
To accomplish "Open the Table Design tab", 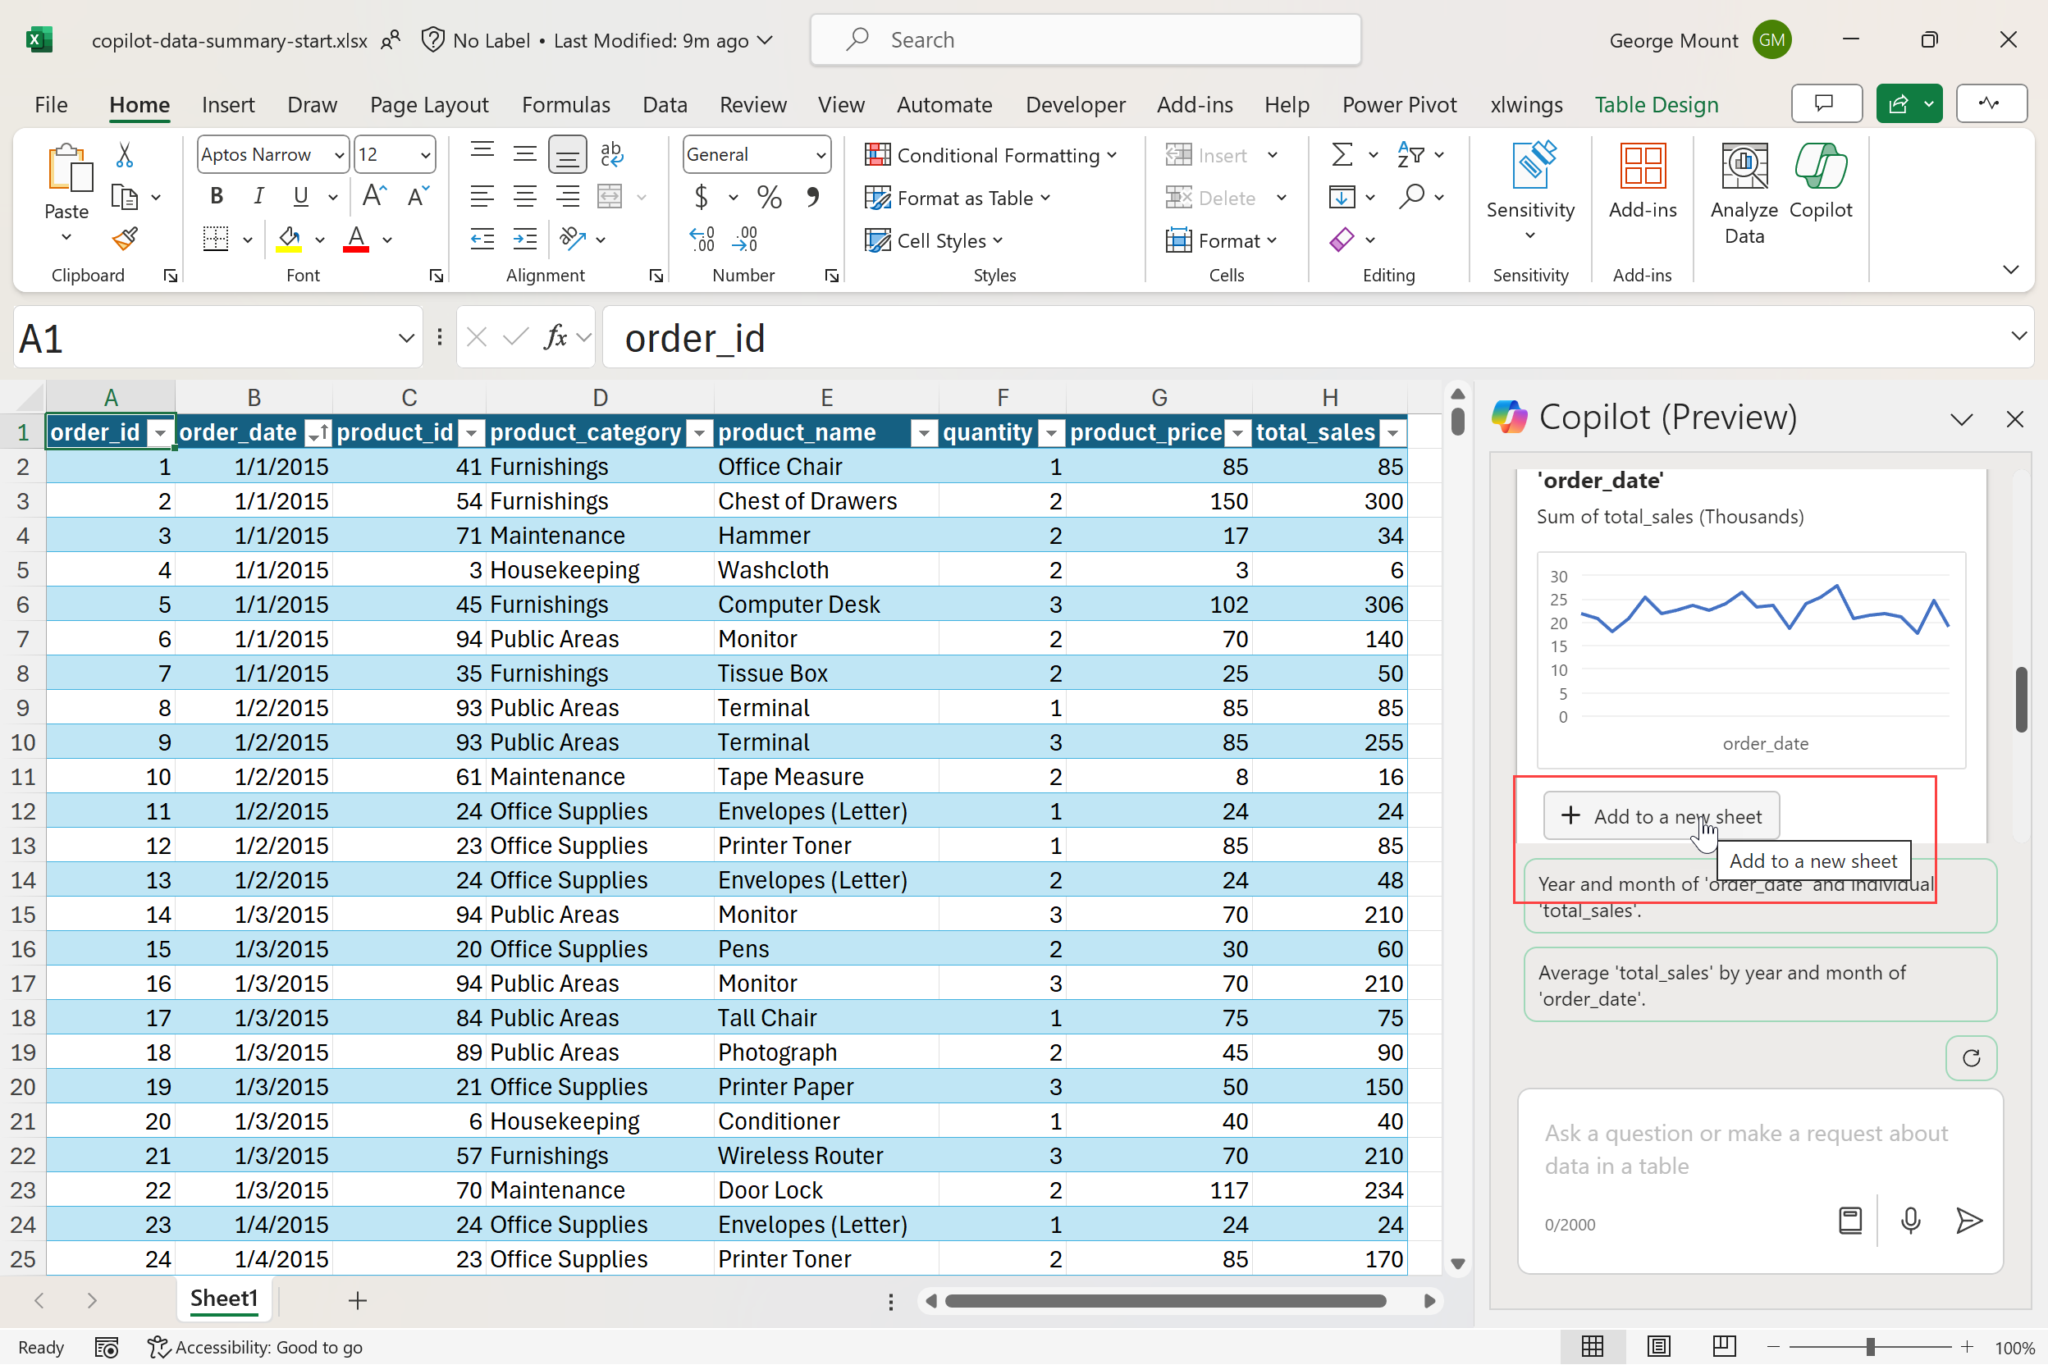I will pyautogui.click(x=1656, y=105).
